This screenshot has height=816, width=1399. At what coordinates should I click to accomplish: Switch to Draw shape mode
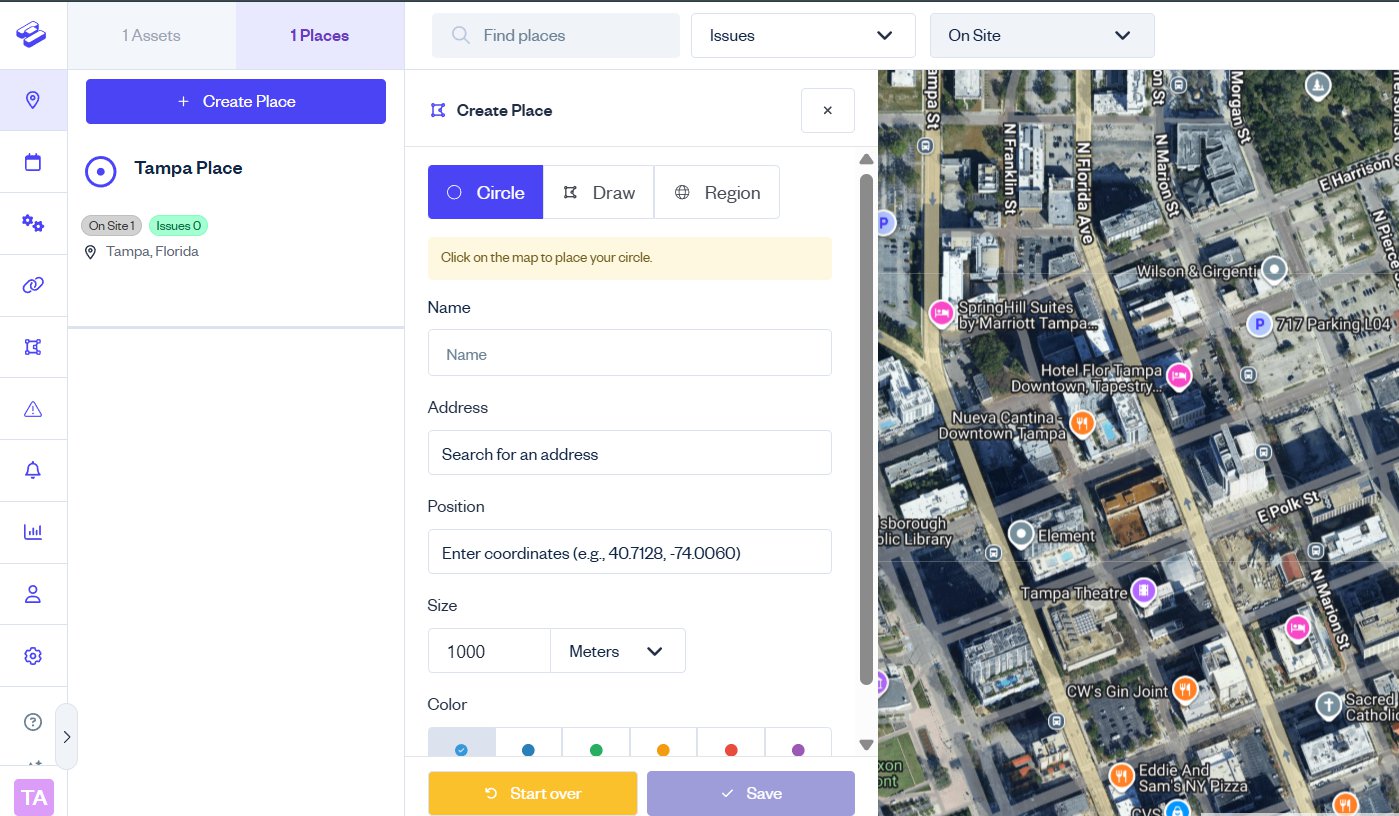pyautogui.click(x=598, y=192)
